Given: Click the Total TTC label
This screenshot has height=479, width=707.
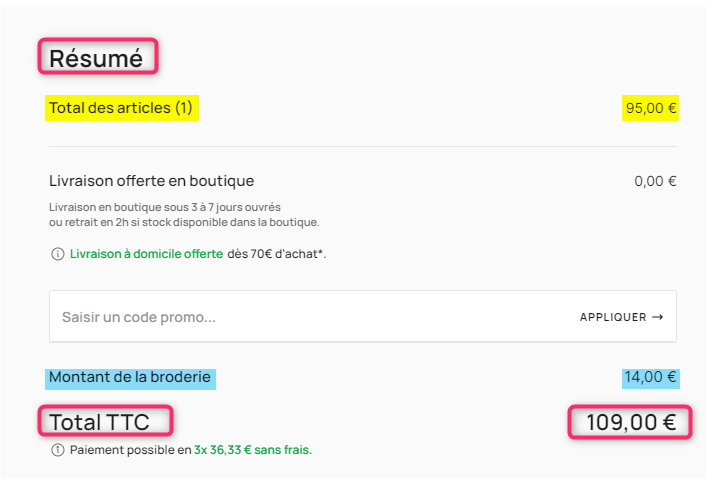Looking at the screenshot, I should pos(99,422).
